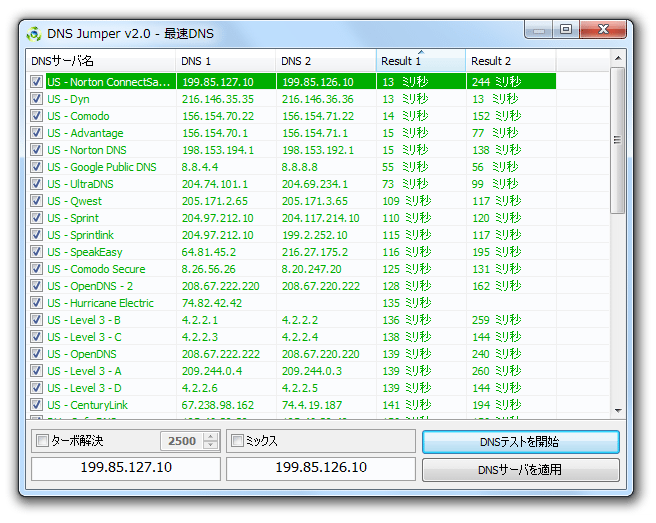This screenshot has height=523, width=656.
Task: Toggle the US - Comodo checkbox
Action: pos(36,115)
